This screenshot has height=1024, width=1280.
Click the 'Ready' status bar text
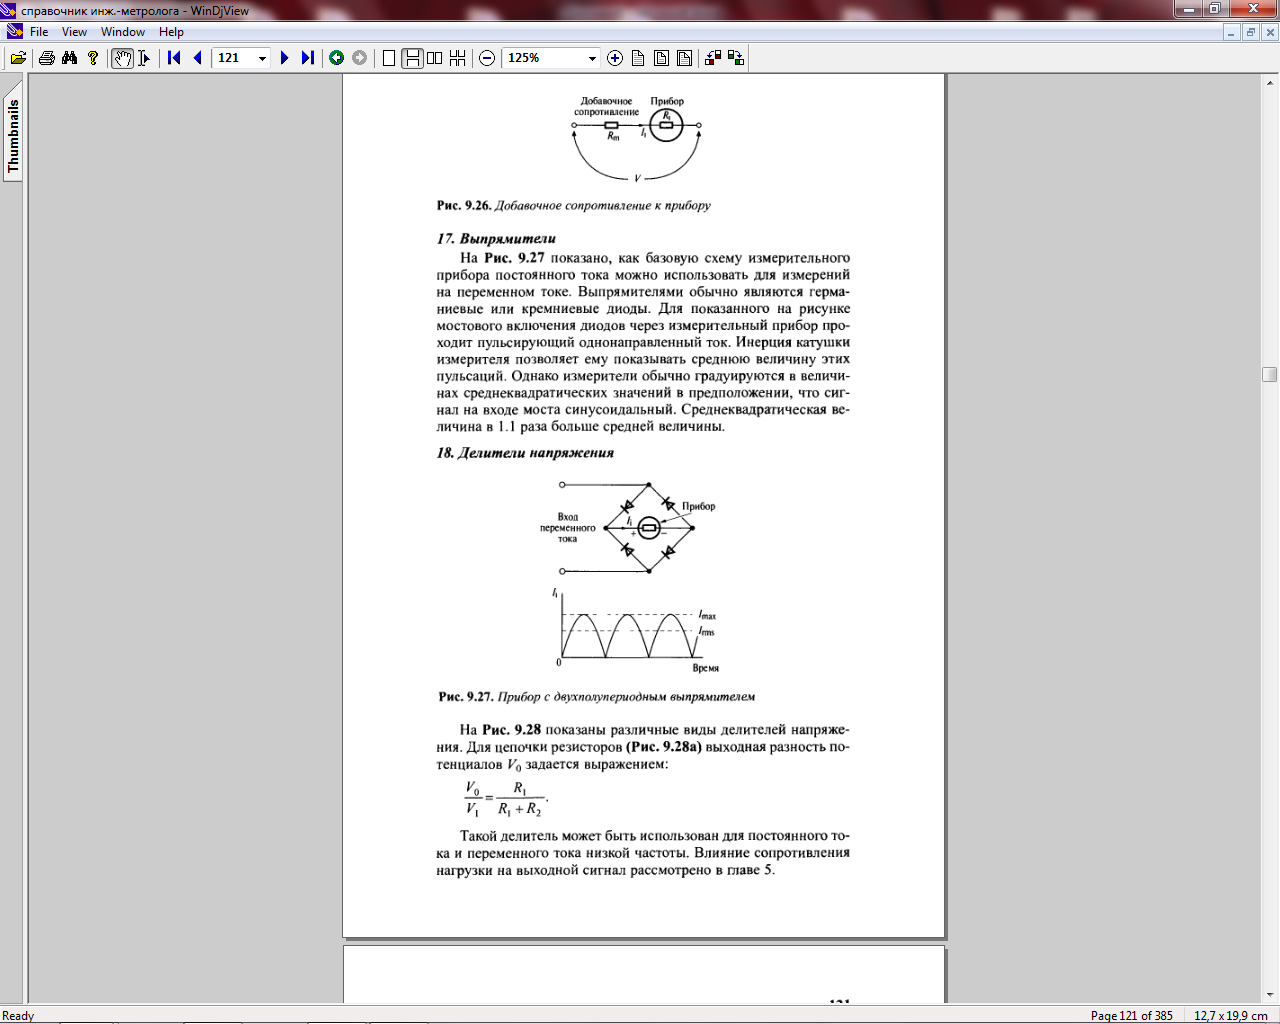point(18,1015)
